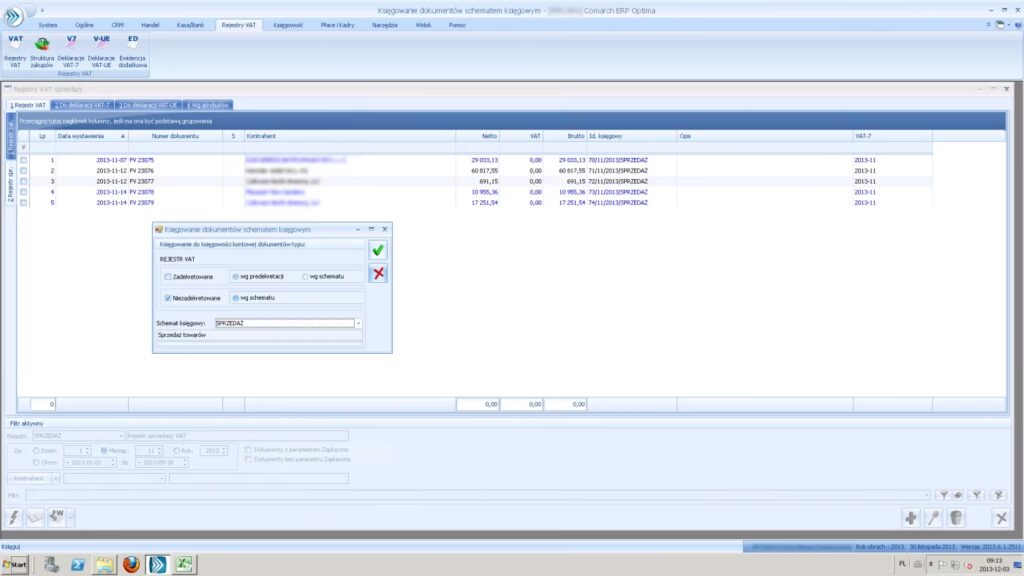Uncheck the Niezadekretowane checkbox
Image resolution: width=1024 pixels, height=576 pixels.
168,298
